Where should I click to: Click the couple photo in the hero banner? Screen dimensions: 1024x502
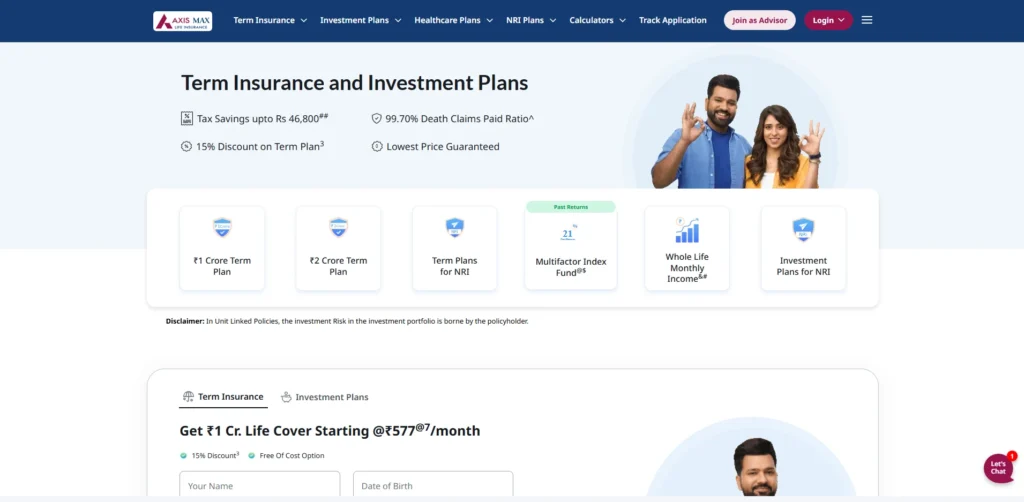tap(738, 131)
